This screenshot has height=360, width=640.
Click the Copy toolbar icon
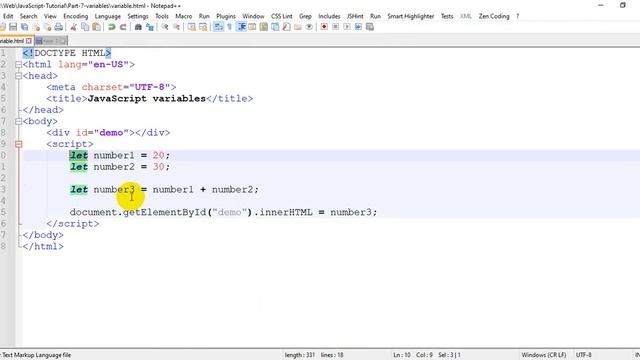tap(85, 27)
